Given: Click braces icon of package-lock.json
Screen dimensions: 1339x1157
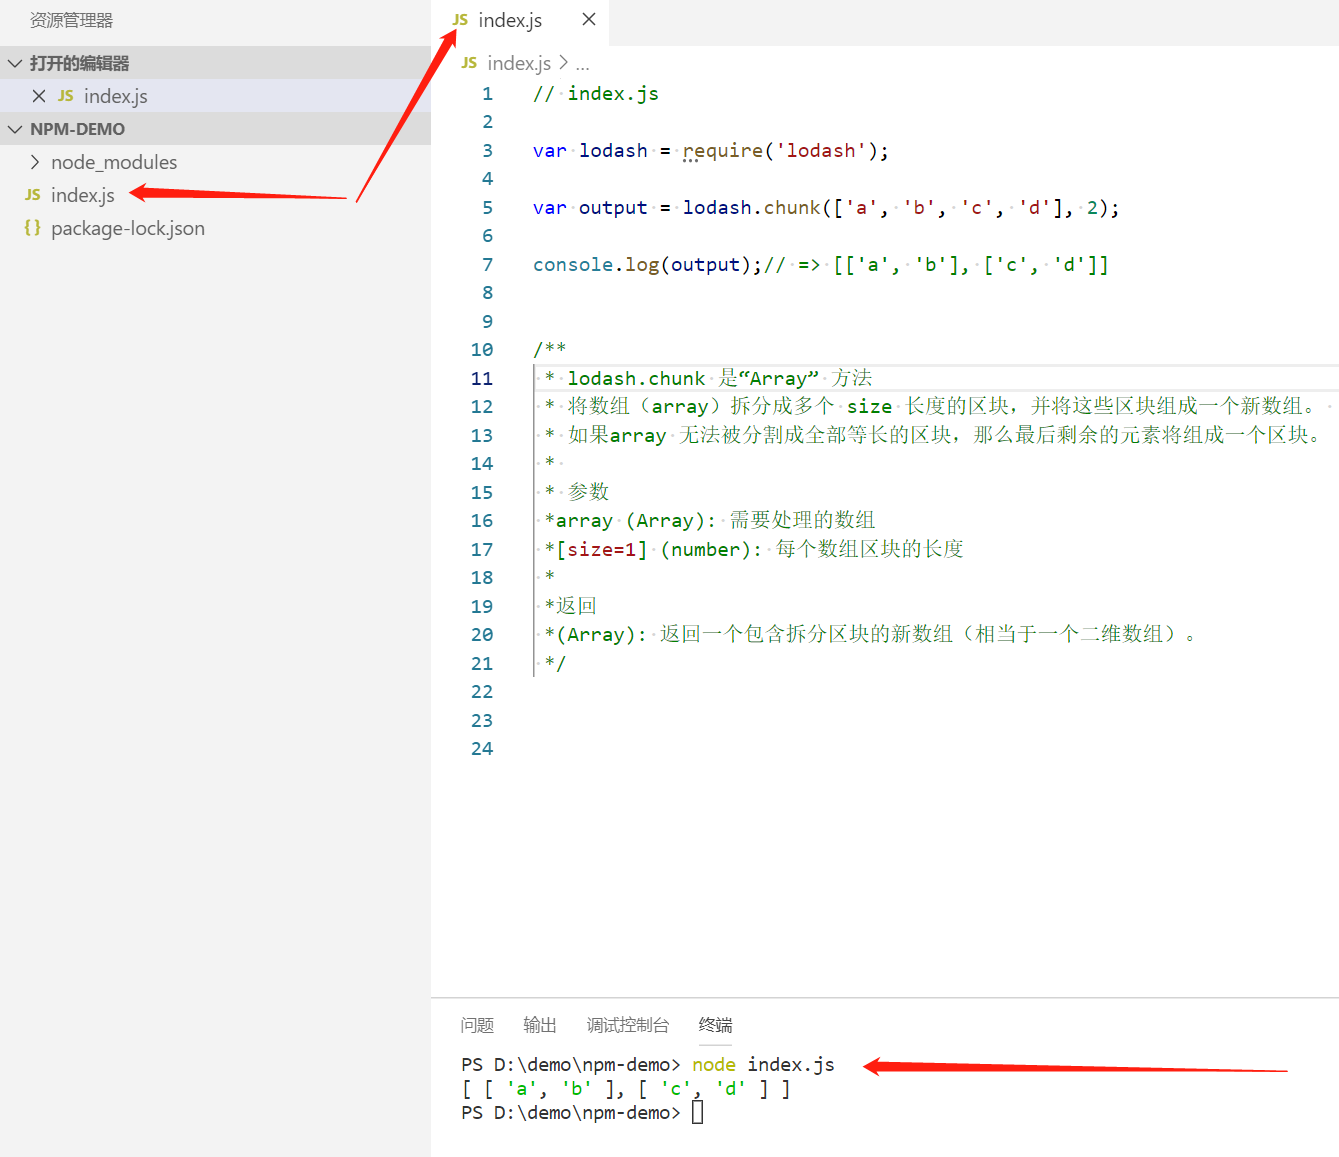Looking at the screenshot, I should click(x=33, y=228).
